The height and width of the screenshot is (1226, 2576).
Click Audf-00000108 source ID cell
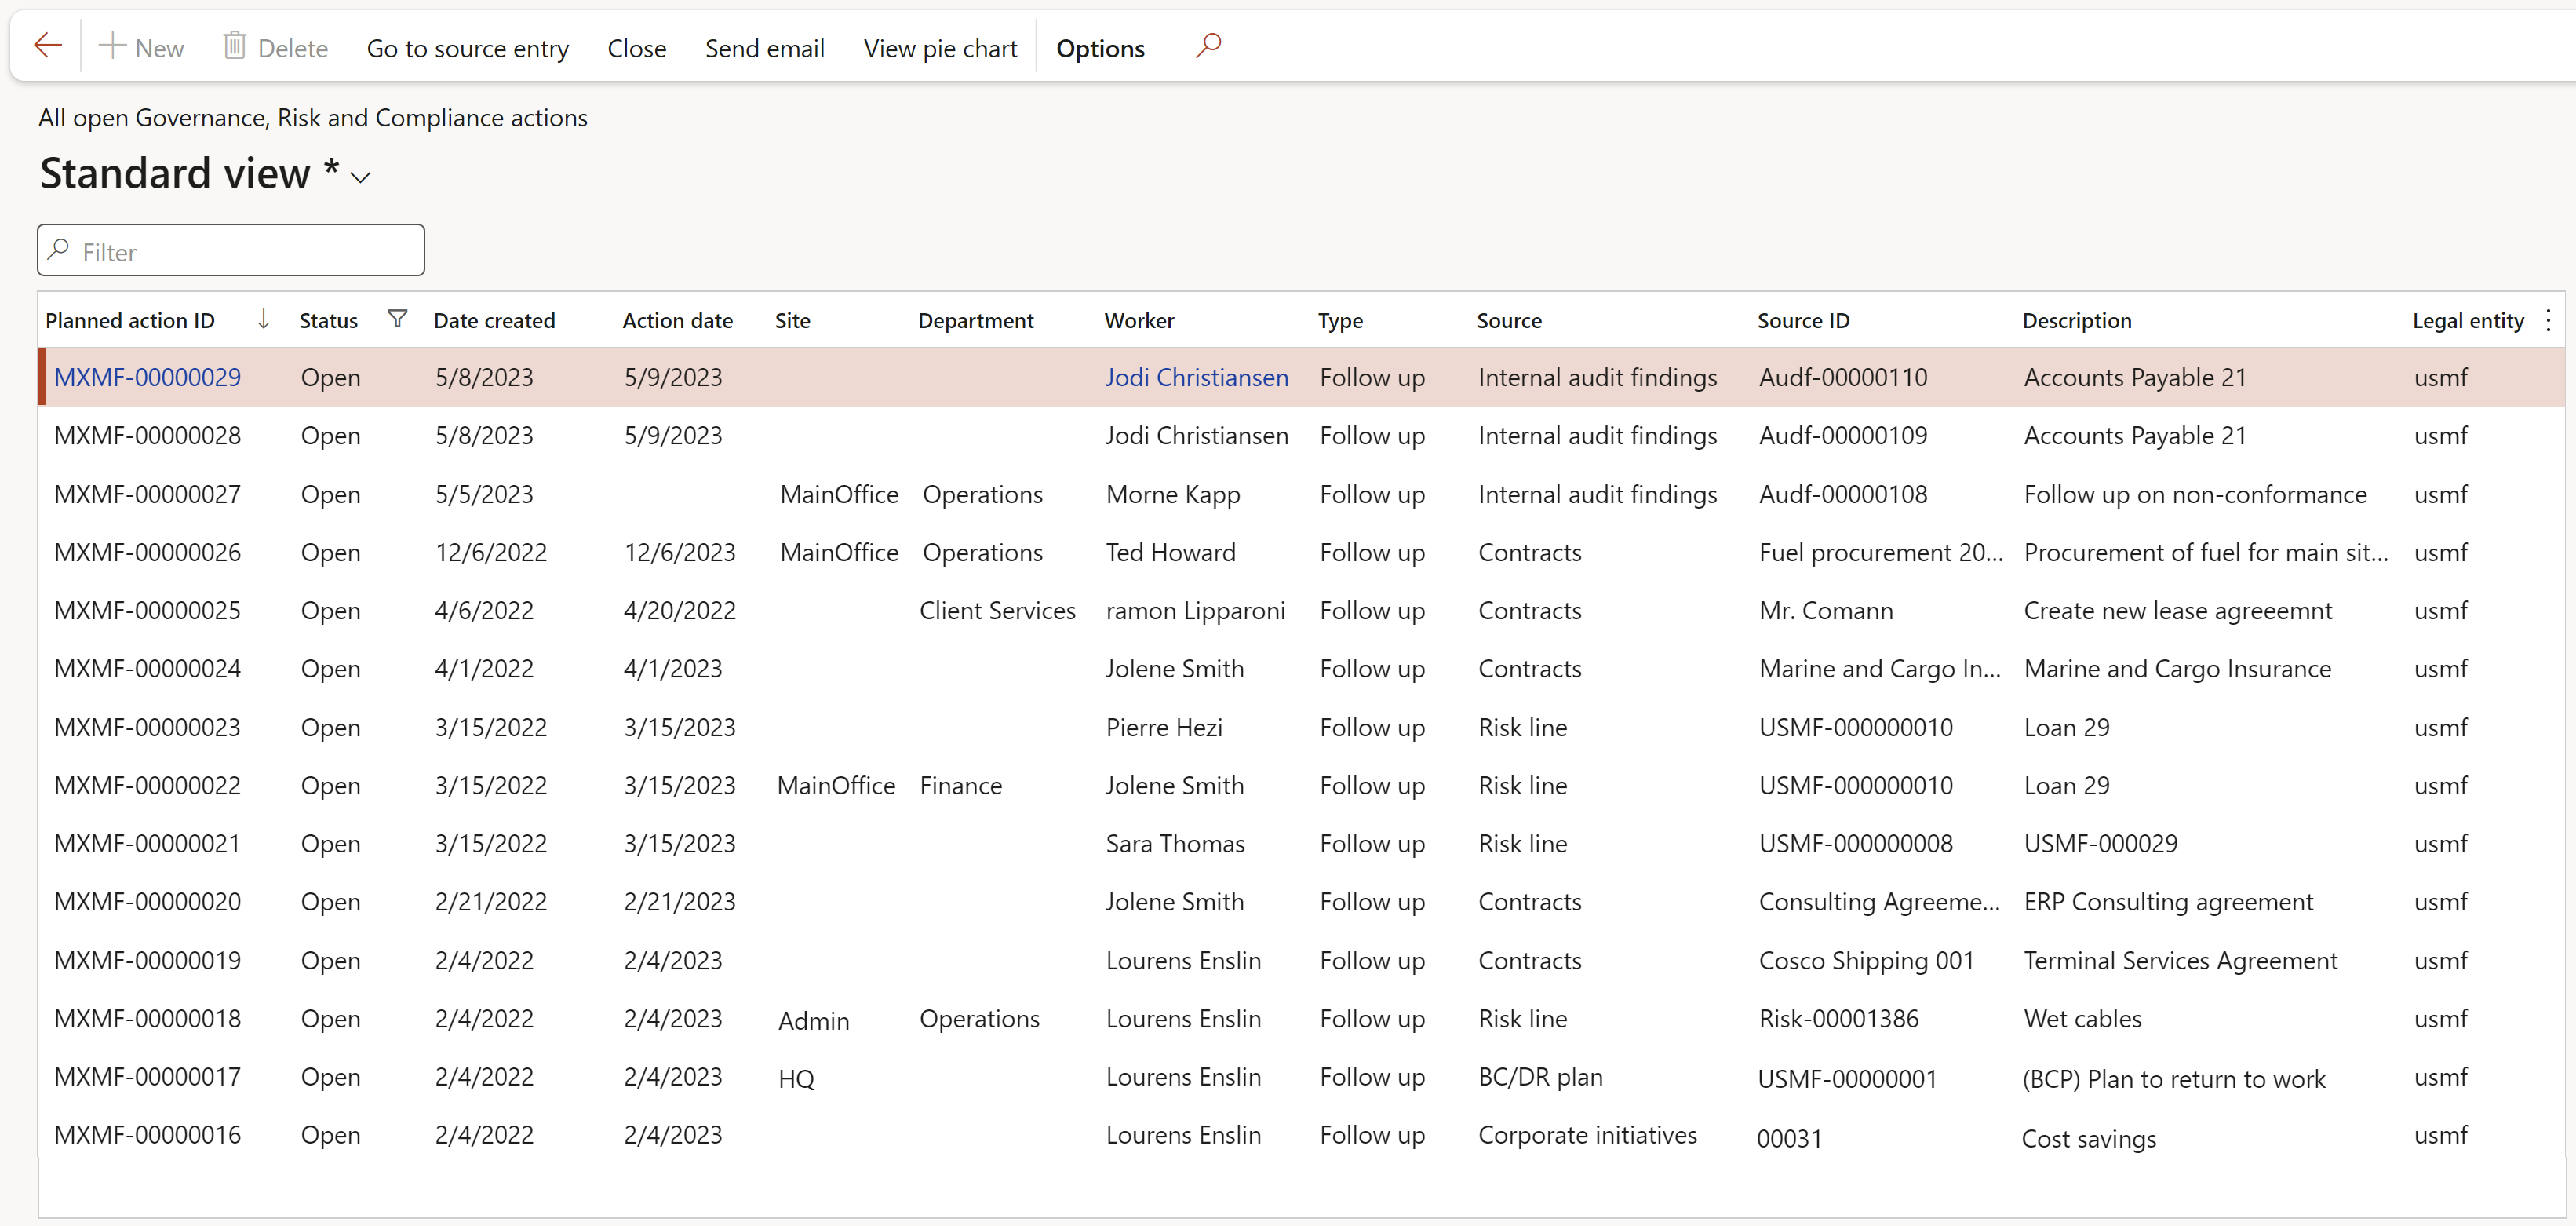(1843, 494)
